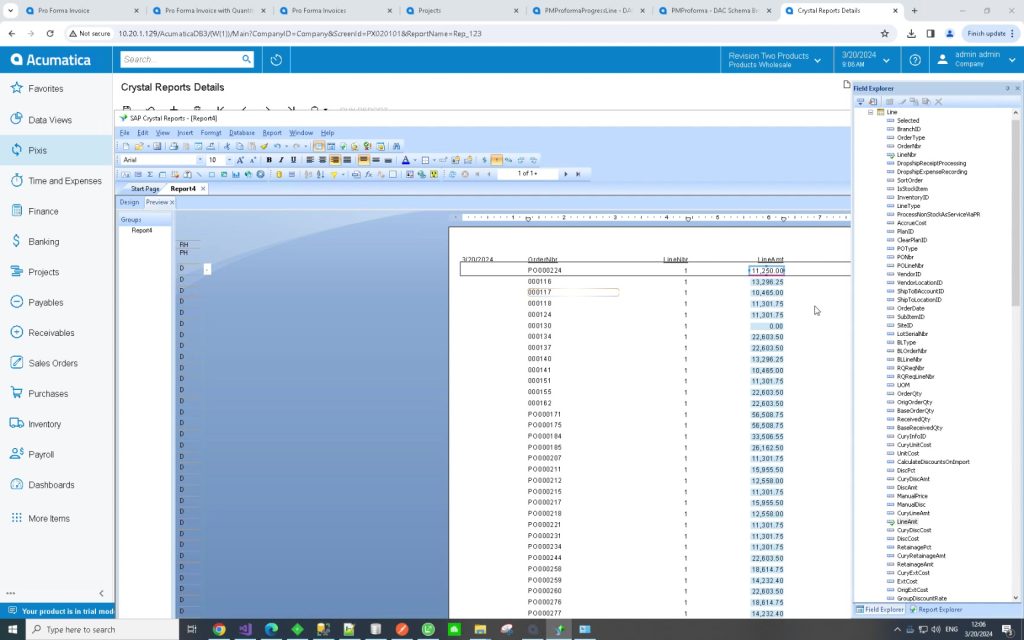
Task: Open the Database menu
Action: pyautogui.click(x=241, y=133)
